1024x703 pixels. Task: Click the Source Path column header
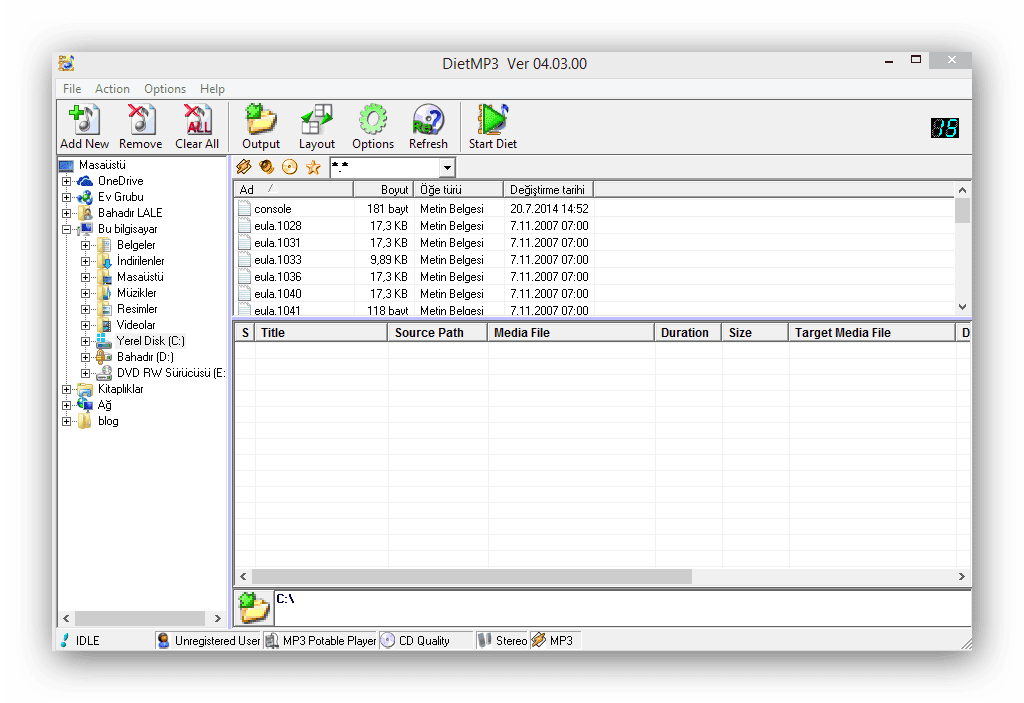tap(437, 333)
